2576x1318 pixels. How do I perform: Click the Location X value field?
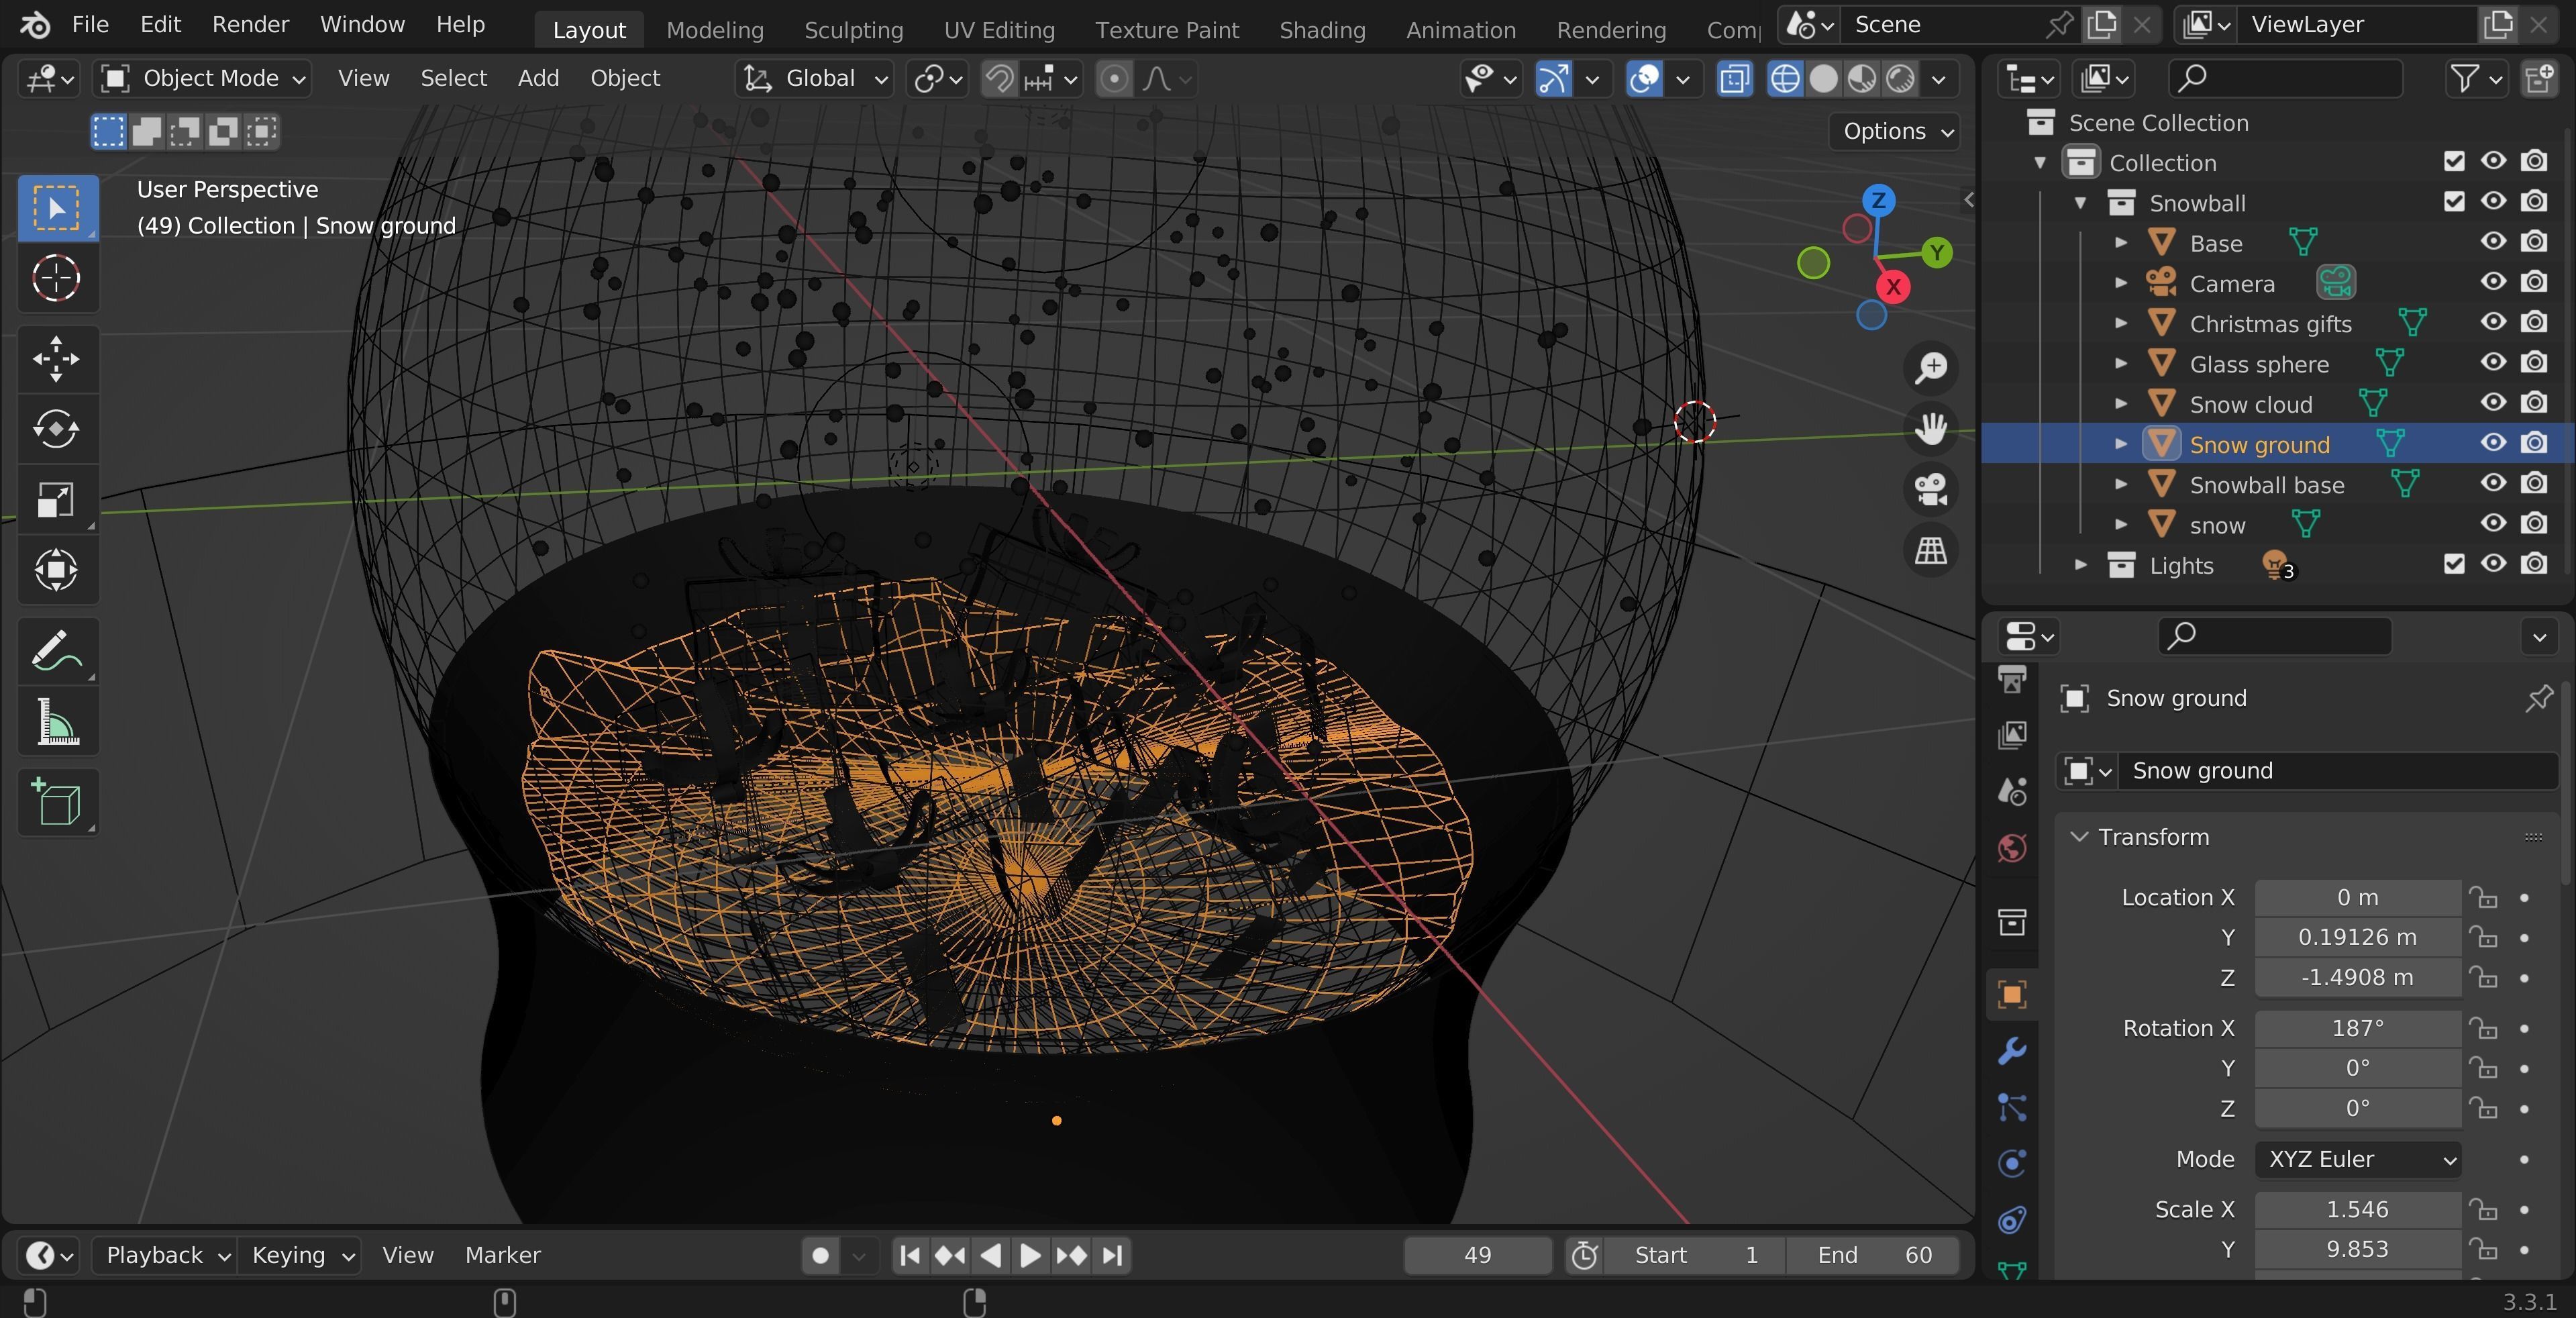(x=2358, y=897)
